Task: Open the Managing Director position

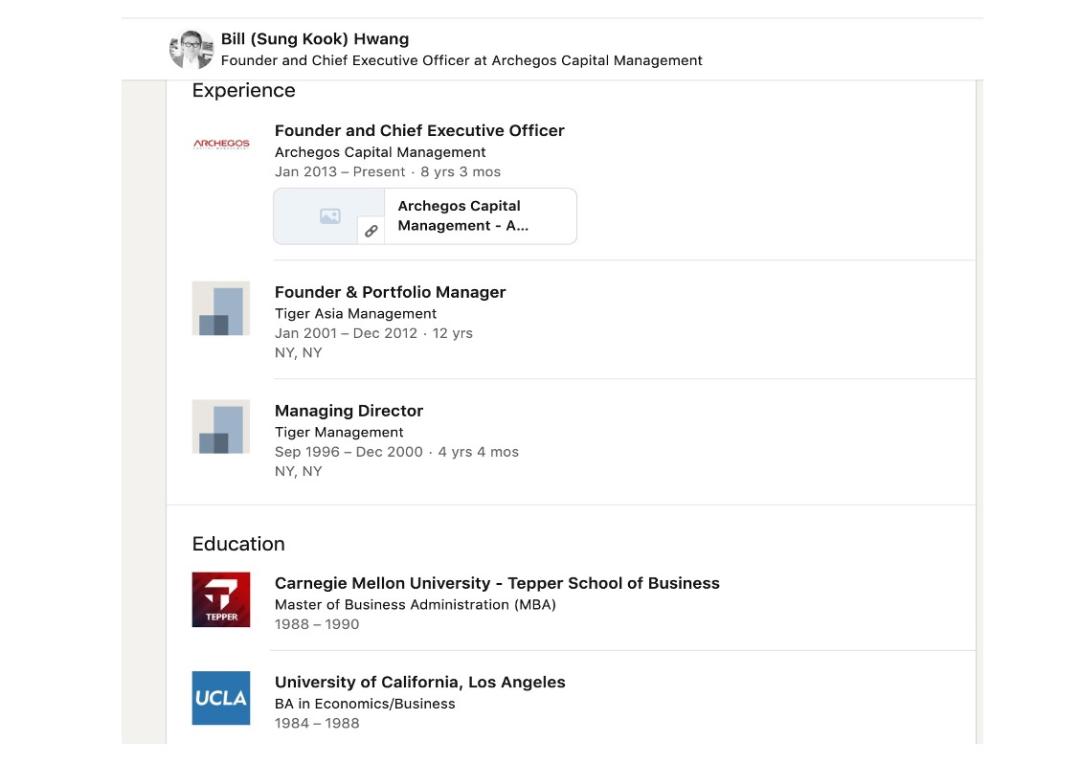Action: [x=349, y=411]
